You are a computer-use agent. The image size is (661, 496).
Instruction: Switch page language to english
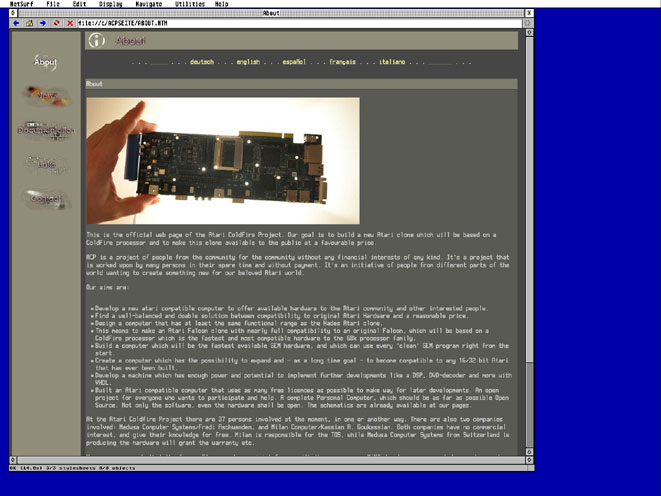pyautogui.click(x=248, y=62)
